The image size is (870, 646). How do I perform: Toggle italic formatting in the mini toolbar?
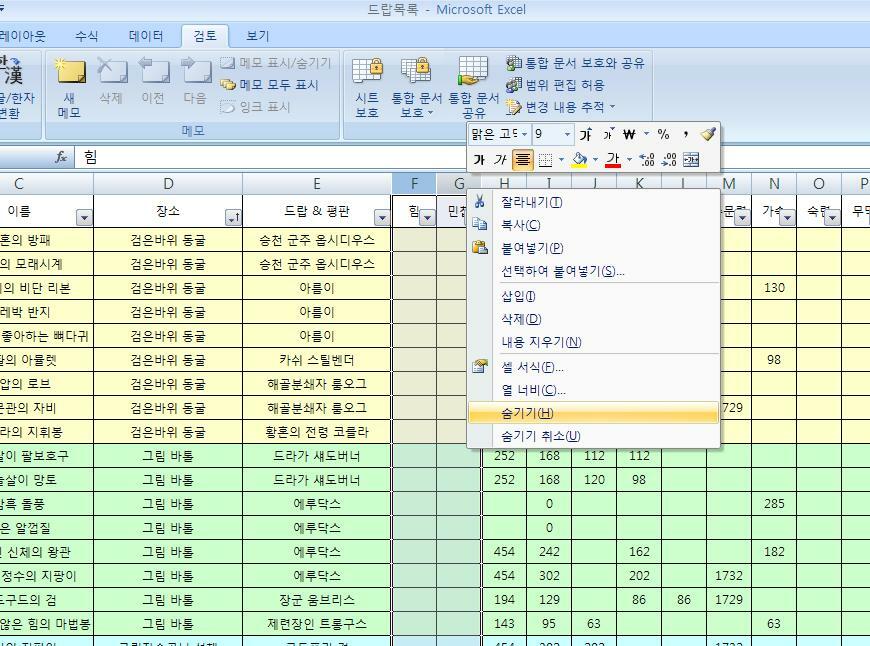tap(499, 160)
